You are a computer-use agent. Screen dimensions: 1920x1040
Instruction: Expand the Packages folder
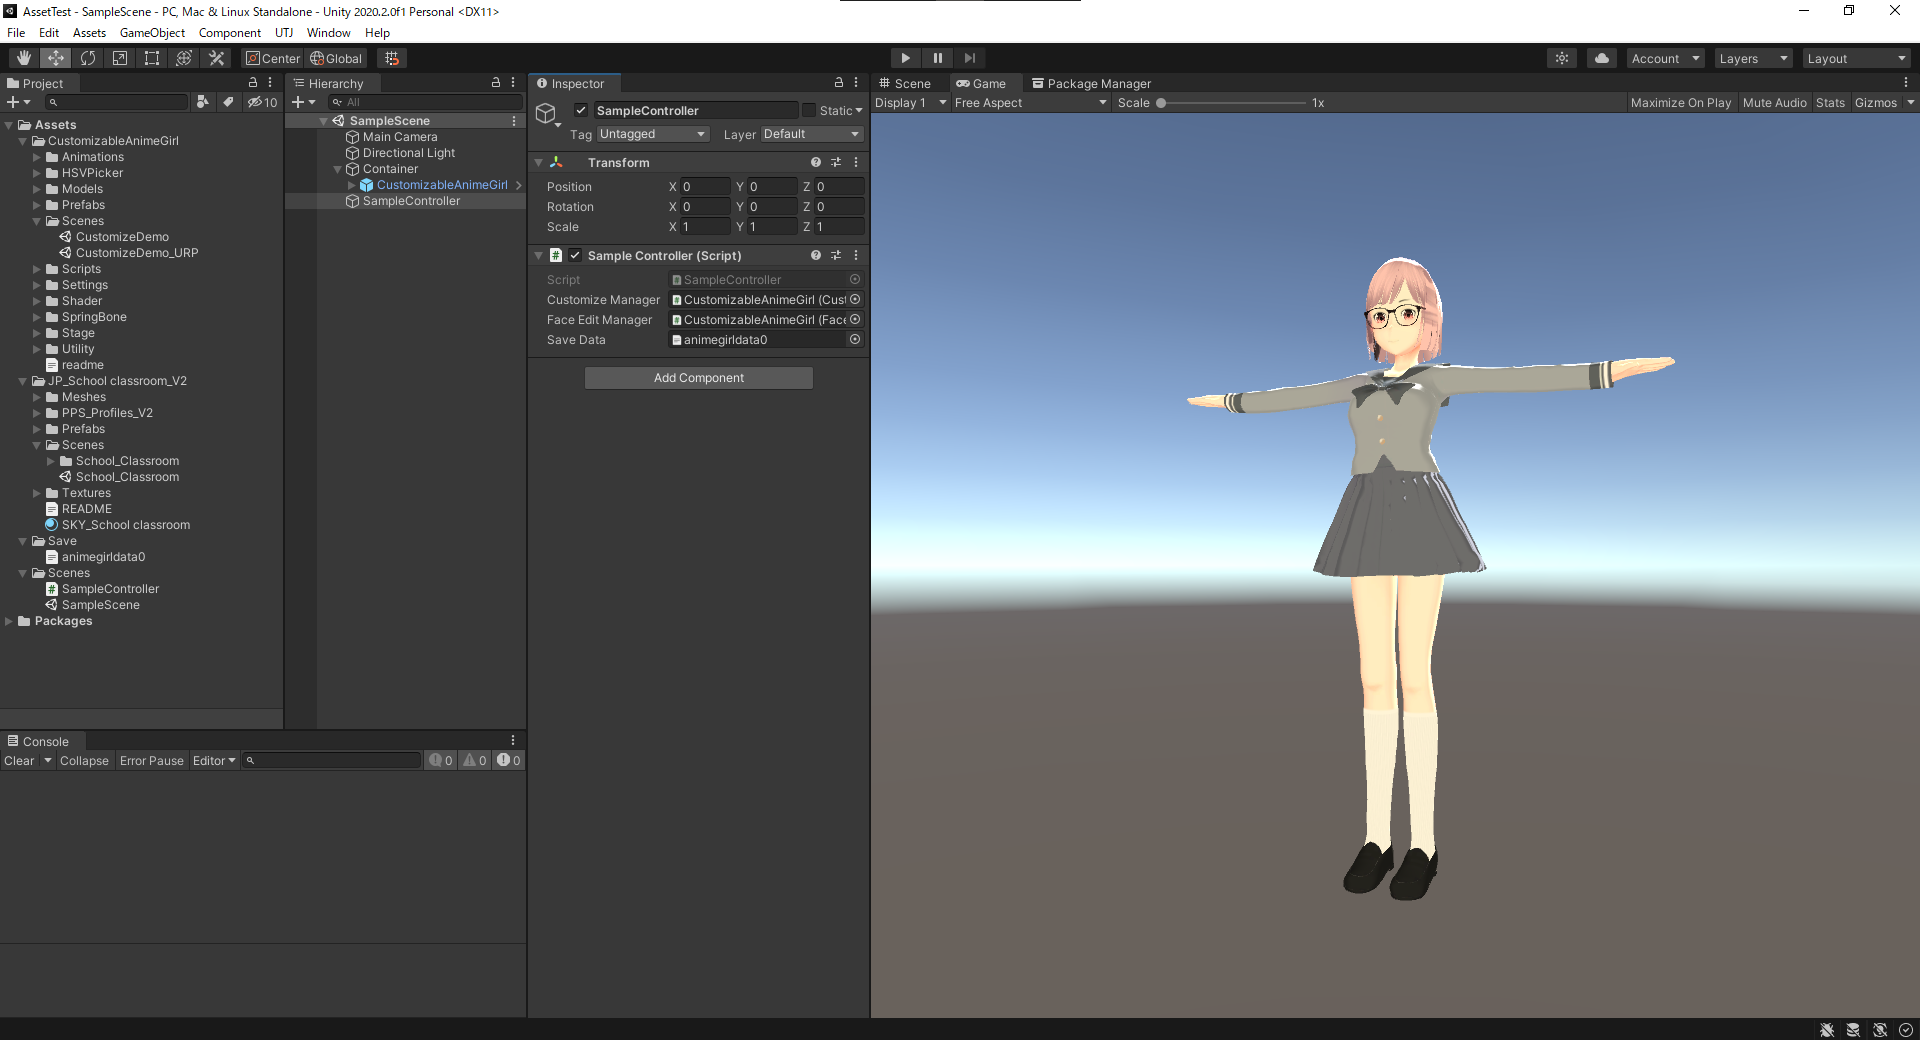[9, 621]
